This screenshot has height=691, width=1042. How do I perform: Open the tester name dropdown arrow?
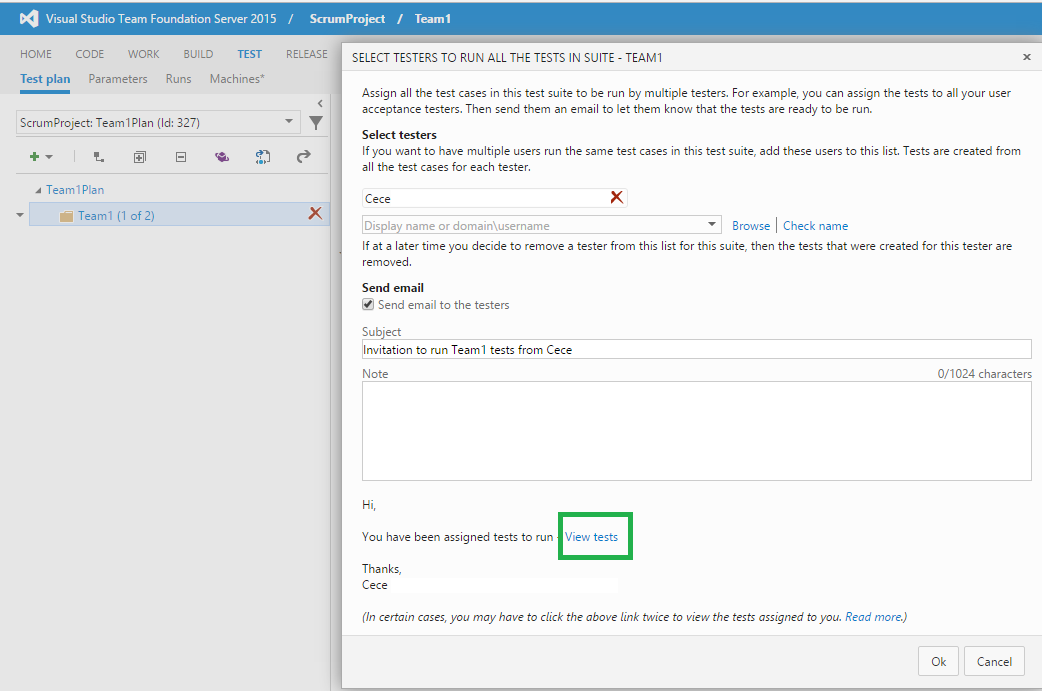point(712,224)
